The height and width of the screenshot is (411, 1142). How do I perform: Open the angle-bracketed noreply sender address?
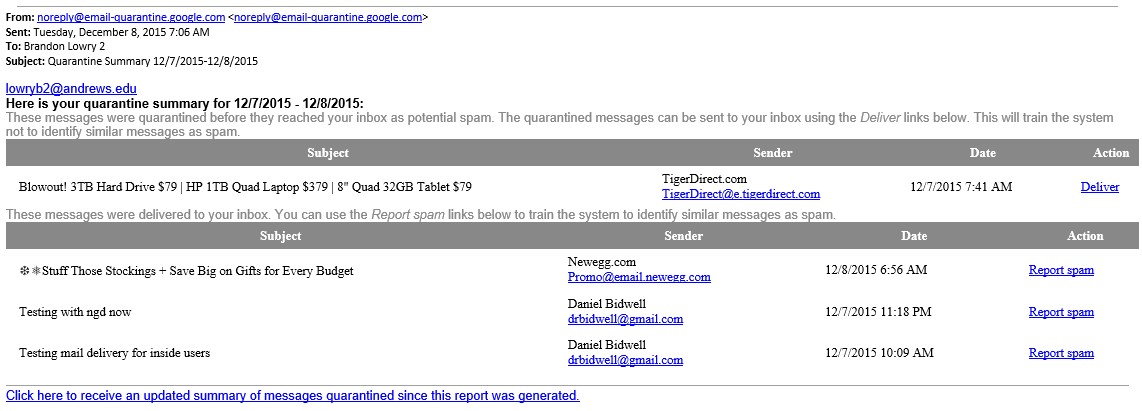328,17
